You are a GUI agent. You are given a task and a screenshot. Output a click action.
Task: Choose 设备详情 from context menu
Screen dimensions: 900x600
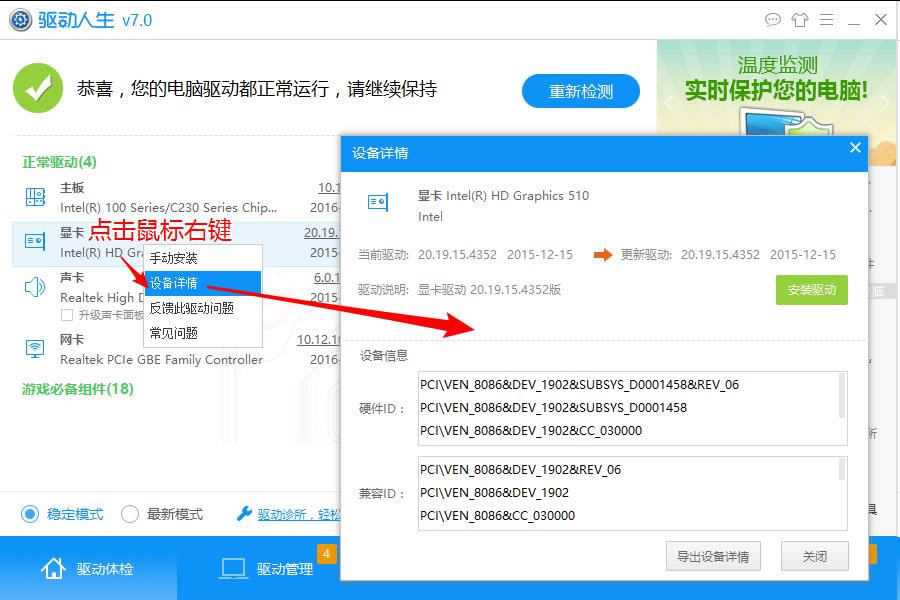(x=203, y=283)
